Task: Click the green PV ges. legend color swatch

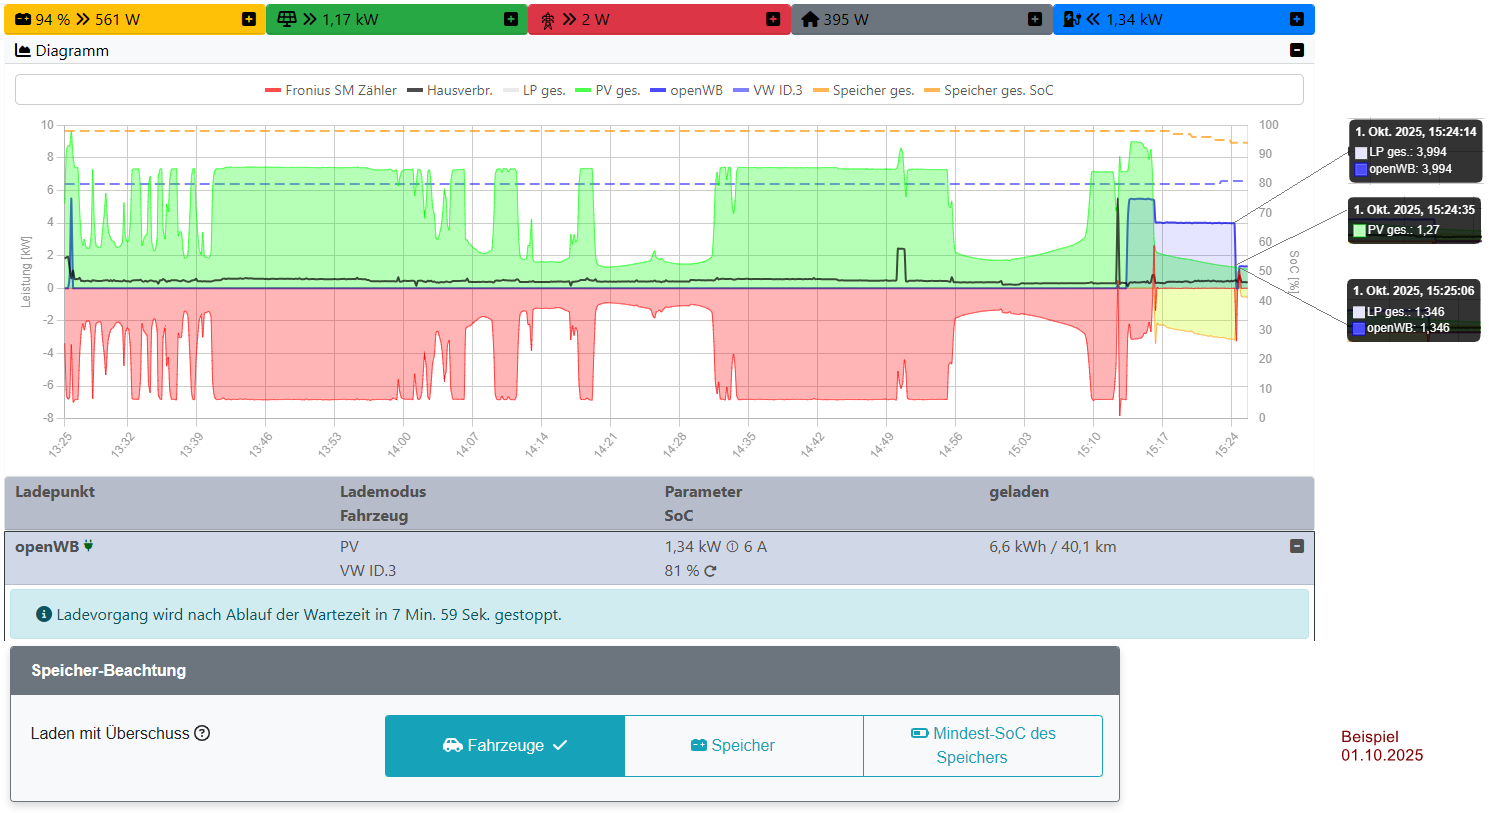Action: click(x=583, y=90)
